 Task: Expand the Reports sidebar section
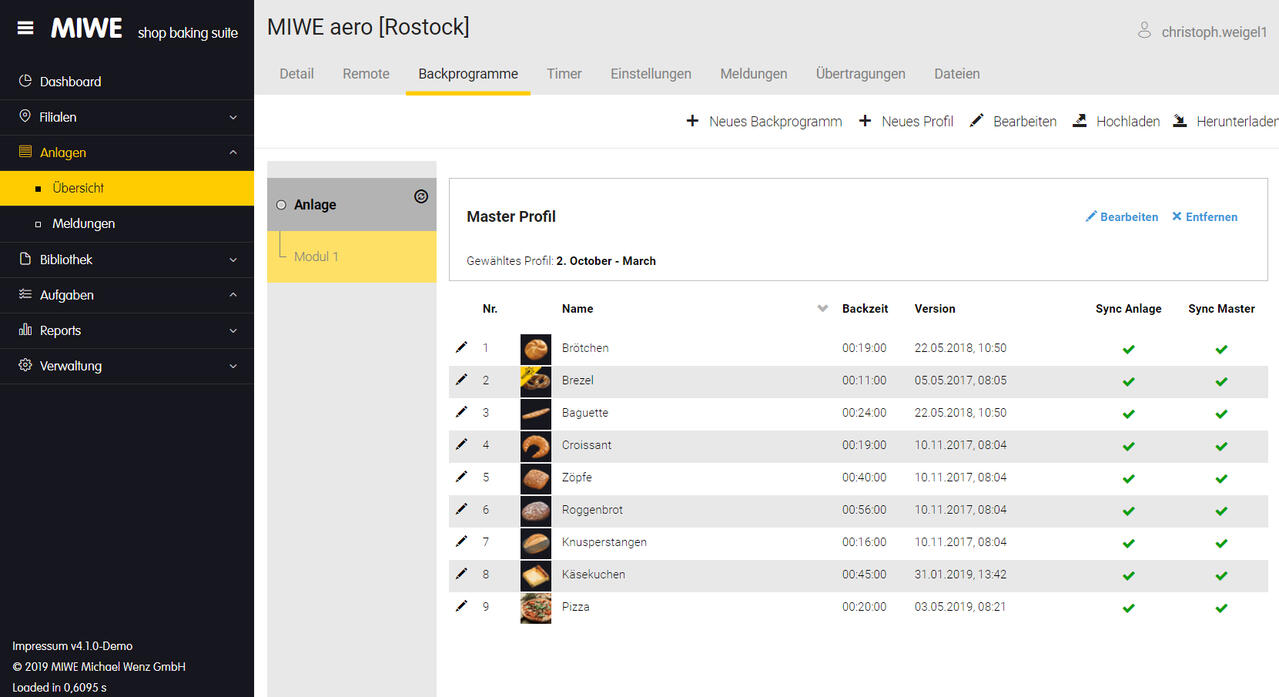coord(233,330)
